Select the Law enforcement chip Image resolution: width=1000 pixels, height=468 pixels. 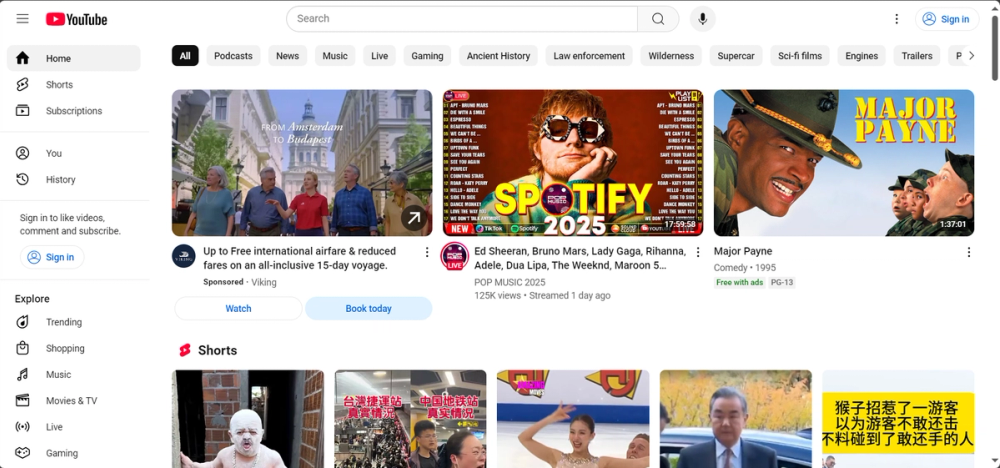tap(589, 55)
